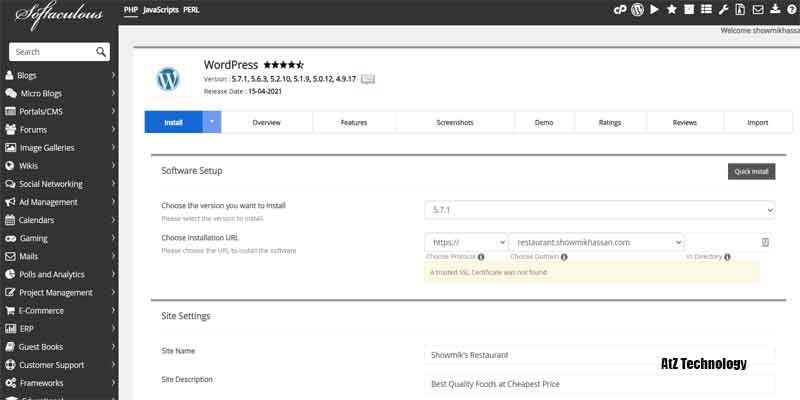
Task: Open the domain dropdown restaurant.showmikhassan.com
Action: [596, 242]
